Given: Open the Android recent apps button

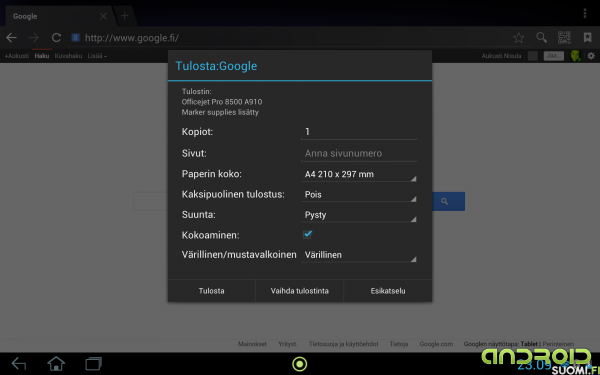Looking at the screenshot, I should [93, 364].
